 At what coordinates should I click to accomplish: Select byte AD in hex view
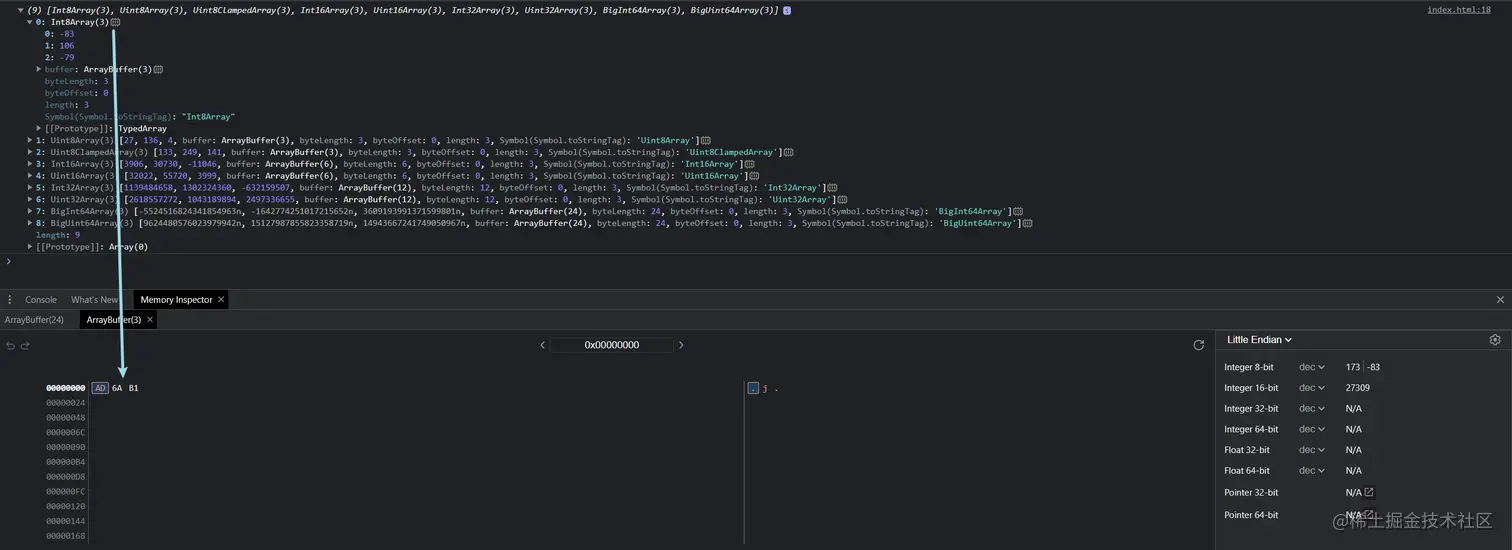pos(100,388)
